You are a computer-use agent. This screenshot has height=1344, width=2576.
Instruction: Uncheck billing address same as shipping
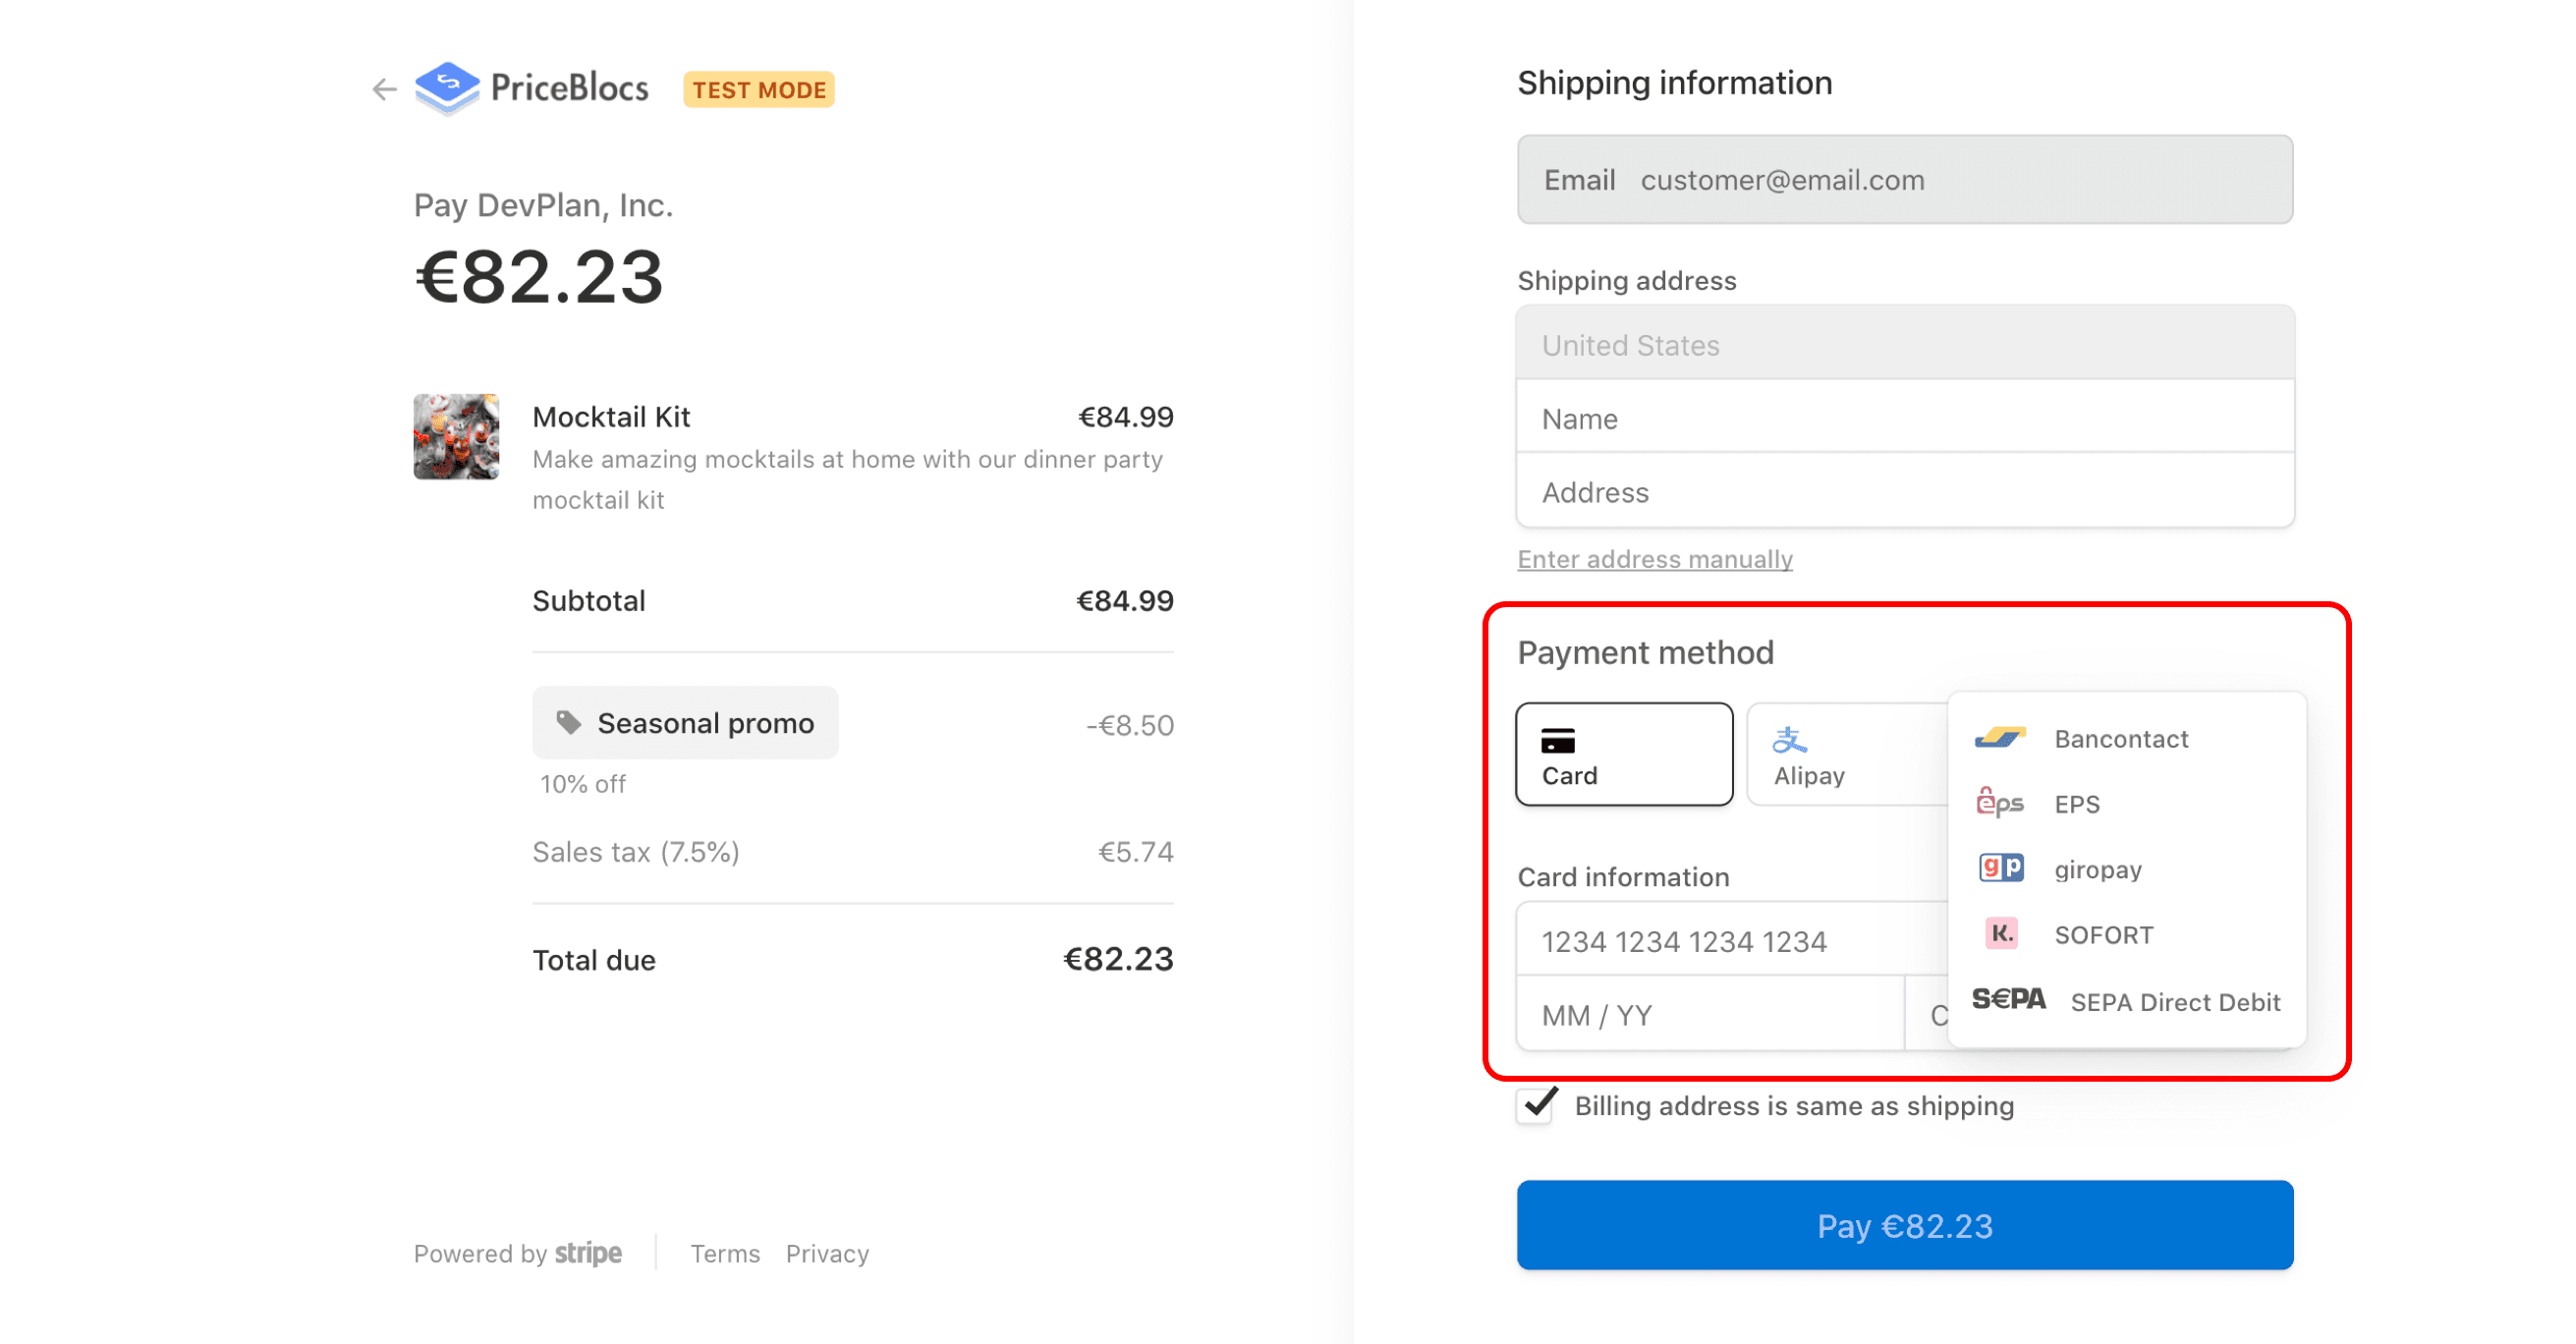[1534, 1106]
